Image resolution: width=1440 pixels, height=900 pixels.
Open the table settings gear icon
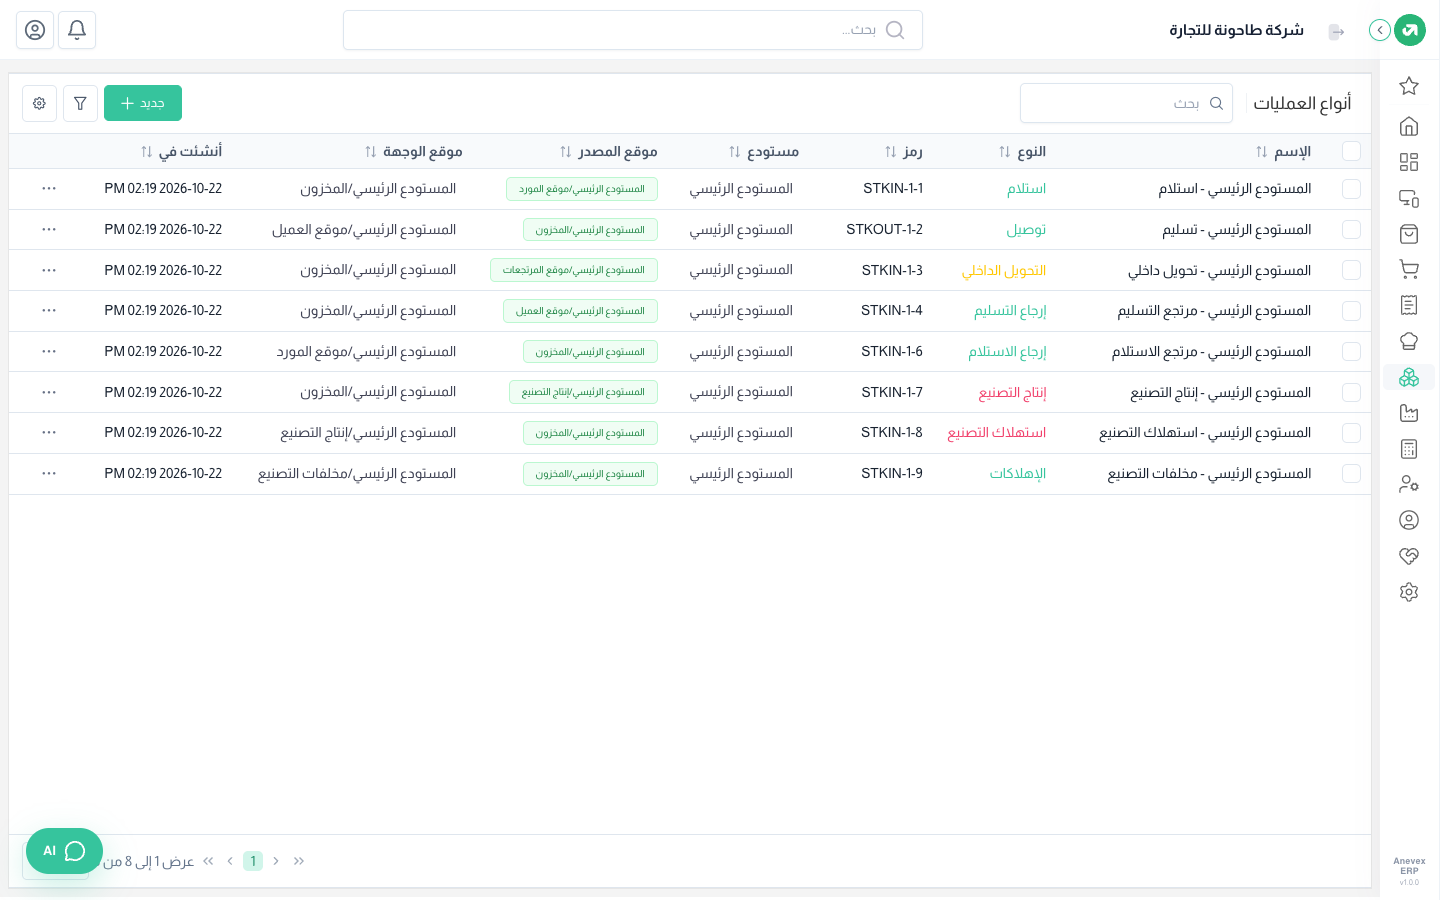(x=39, y=103)
